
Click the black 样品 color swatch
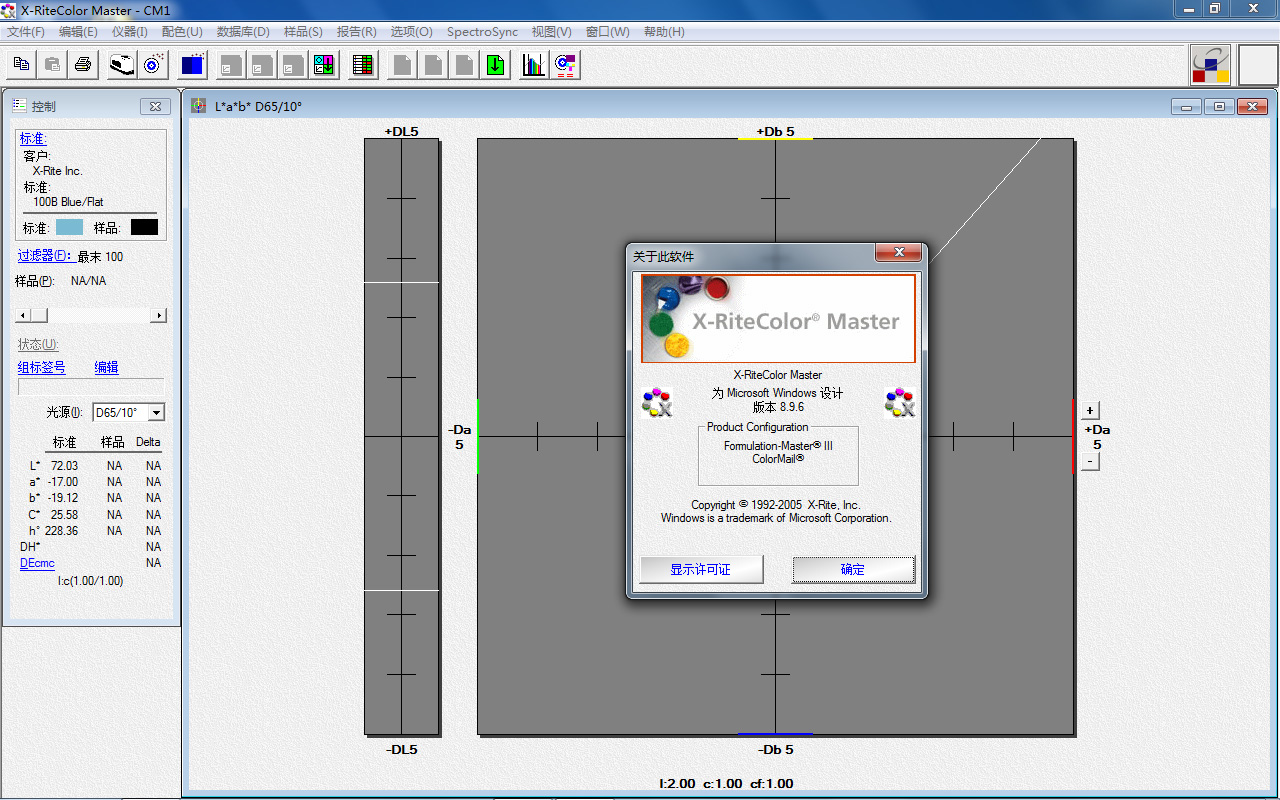(144, 227)
